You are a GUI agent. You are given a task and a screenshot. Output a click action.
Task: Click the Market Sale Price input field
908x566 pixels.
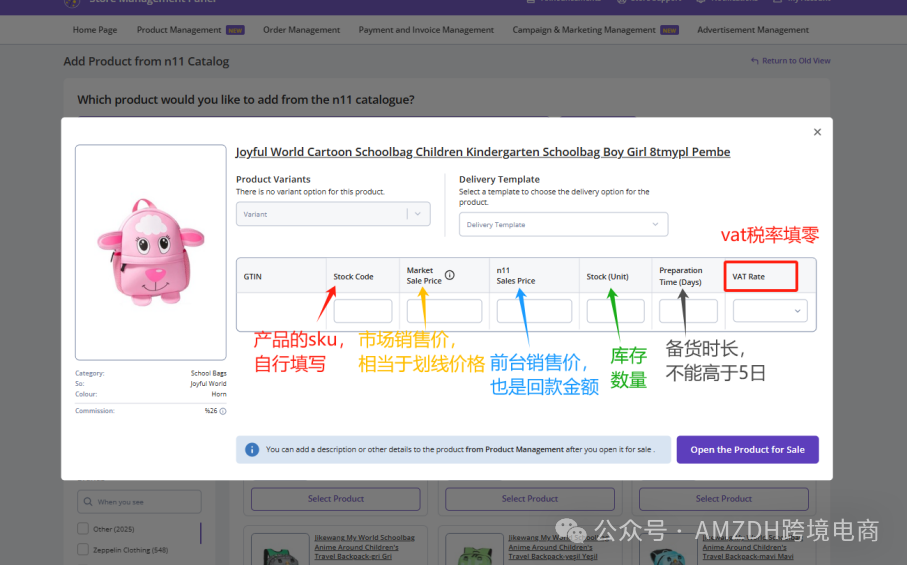(x=444, y=311)
